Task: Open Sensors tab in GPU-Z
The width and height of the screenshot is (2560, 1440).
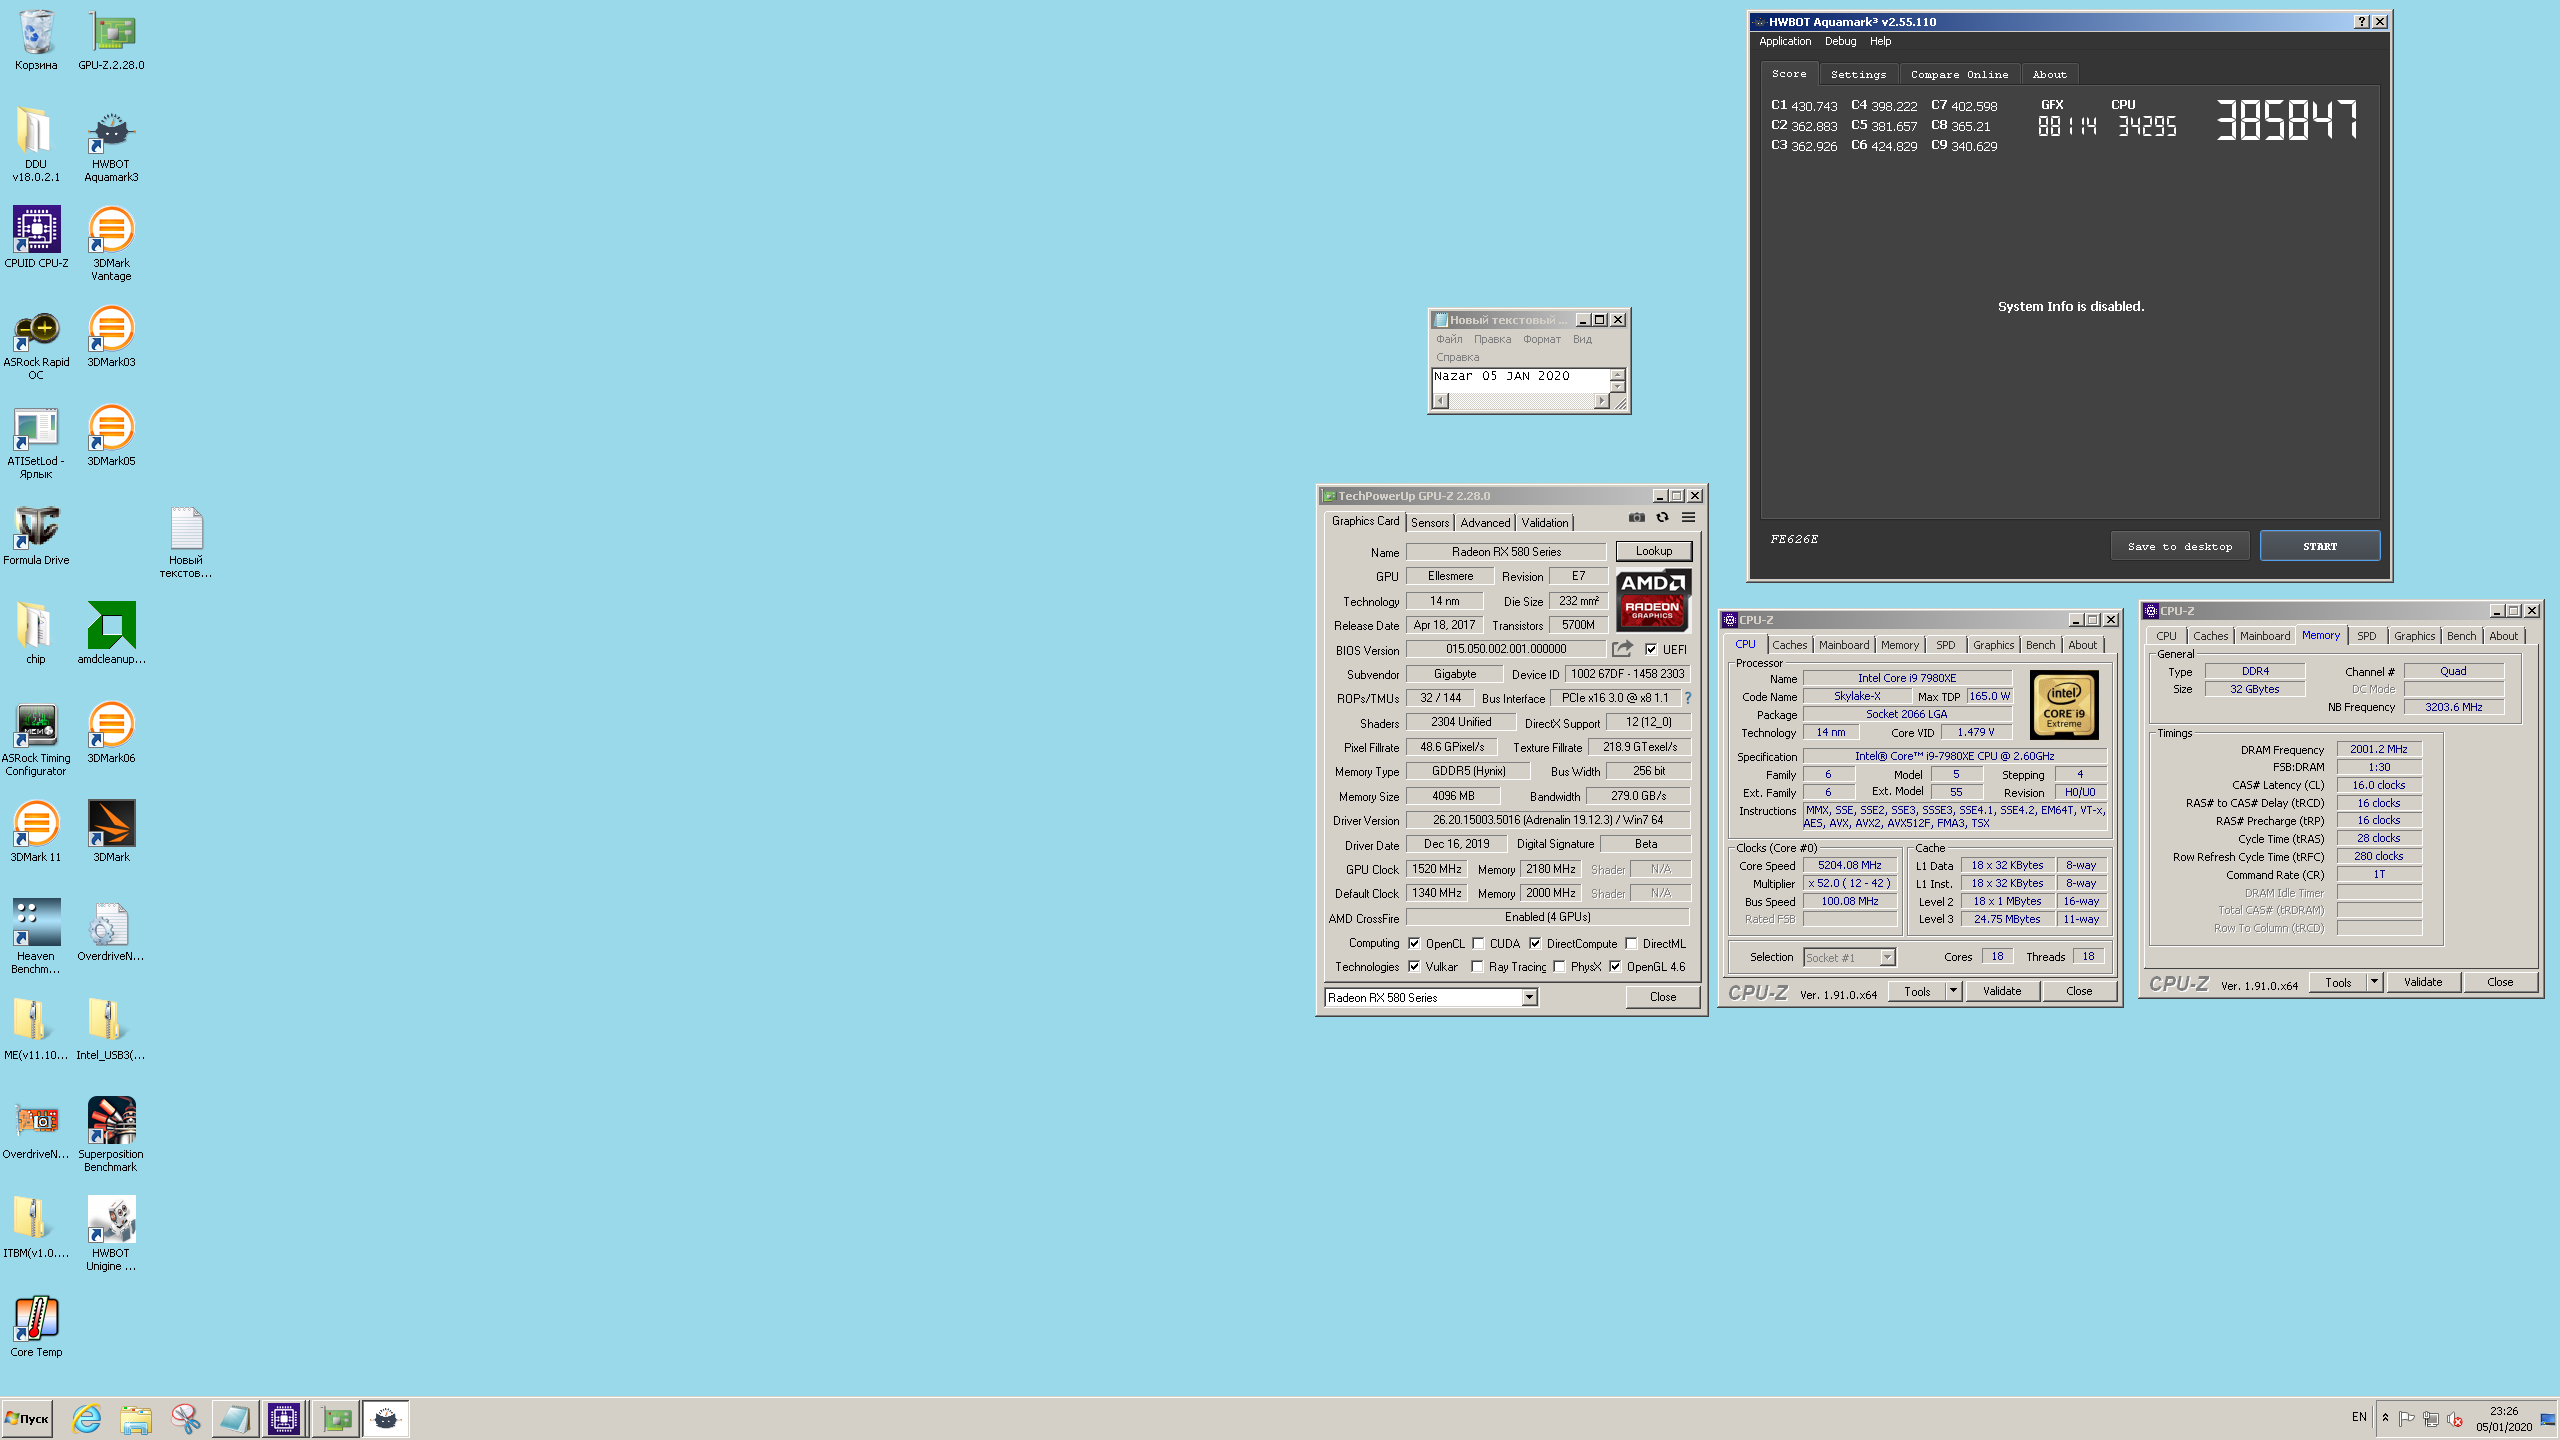Action: pyautogui.click(x=1430, y=523)
